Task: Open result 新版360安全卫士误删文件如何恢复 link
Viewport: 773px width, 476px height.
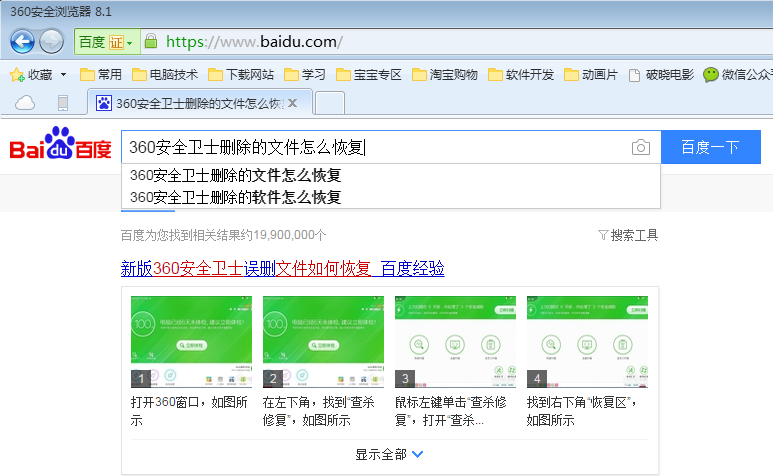Action: (282, 269)
